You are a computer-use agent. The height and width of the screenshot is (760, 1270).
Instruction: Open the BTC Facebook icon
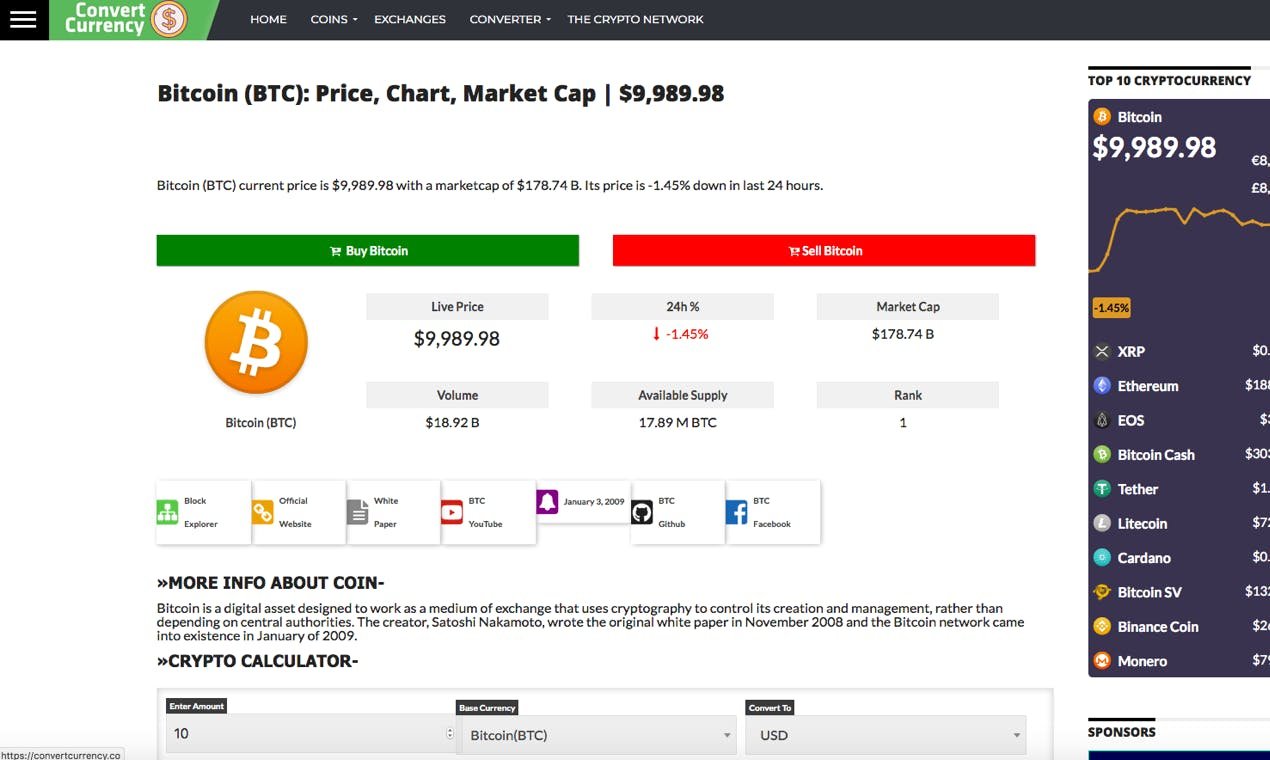point(737,513)
